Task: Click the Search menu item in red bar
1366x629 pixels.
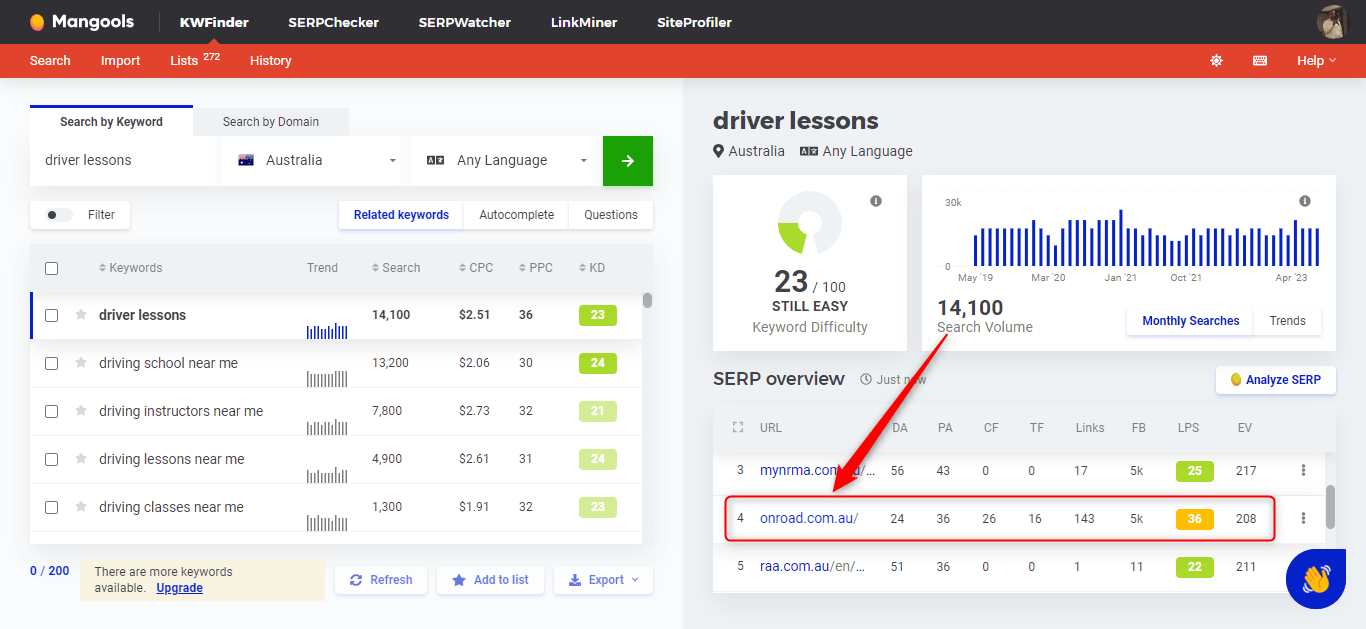Action: (x=50, y=61)
